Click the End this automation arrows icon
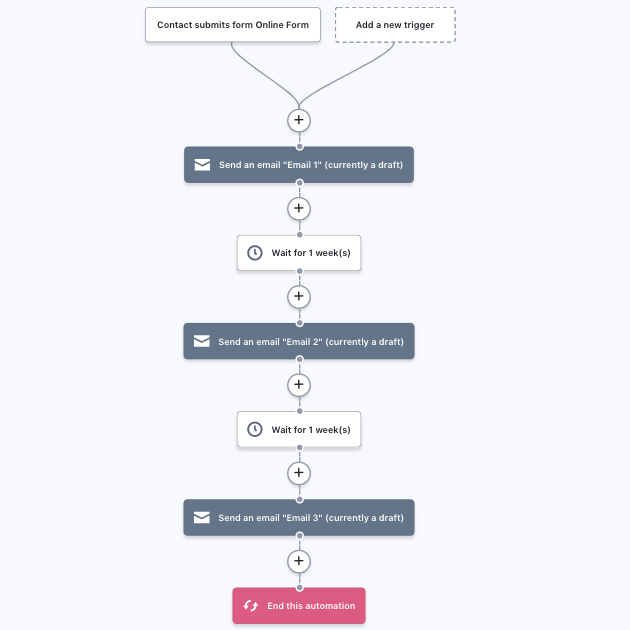630x630 pixels. pos(251,606)
